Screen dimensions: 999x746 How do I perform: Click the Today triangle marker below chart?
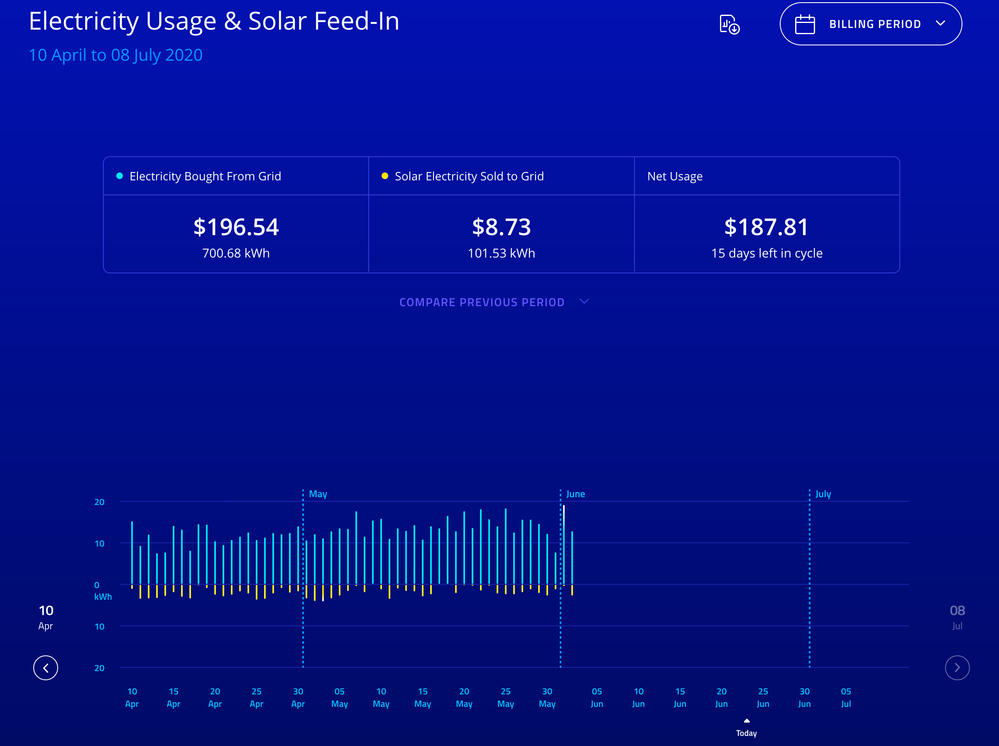click(x=746, y=721)
